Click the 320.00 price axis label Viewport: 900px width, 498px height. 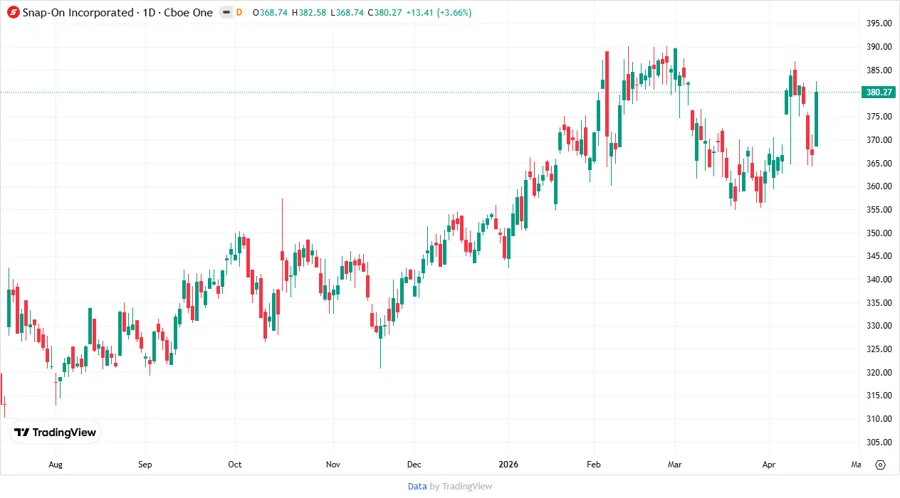click(x=879, y=372)
